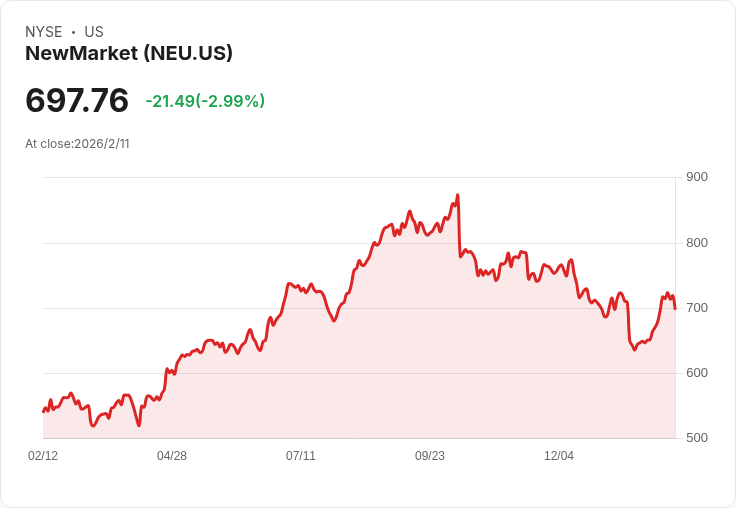Click the last data point of the price line
The width and height of the screenshot is (736, 508).
(x=675, y=309)
